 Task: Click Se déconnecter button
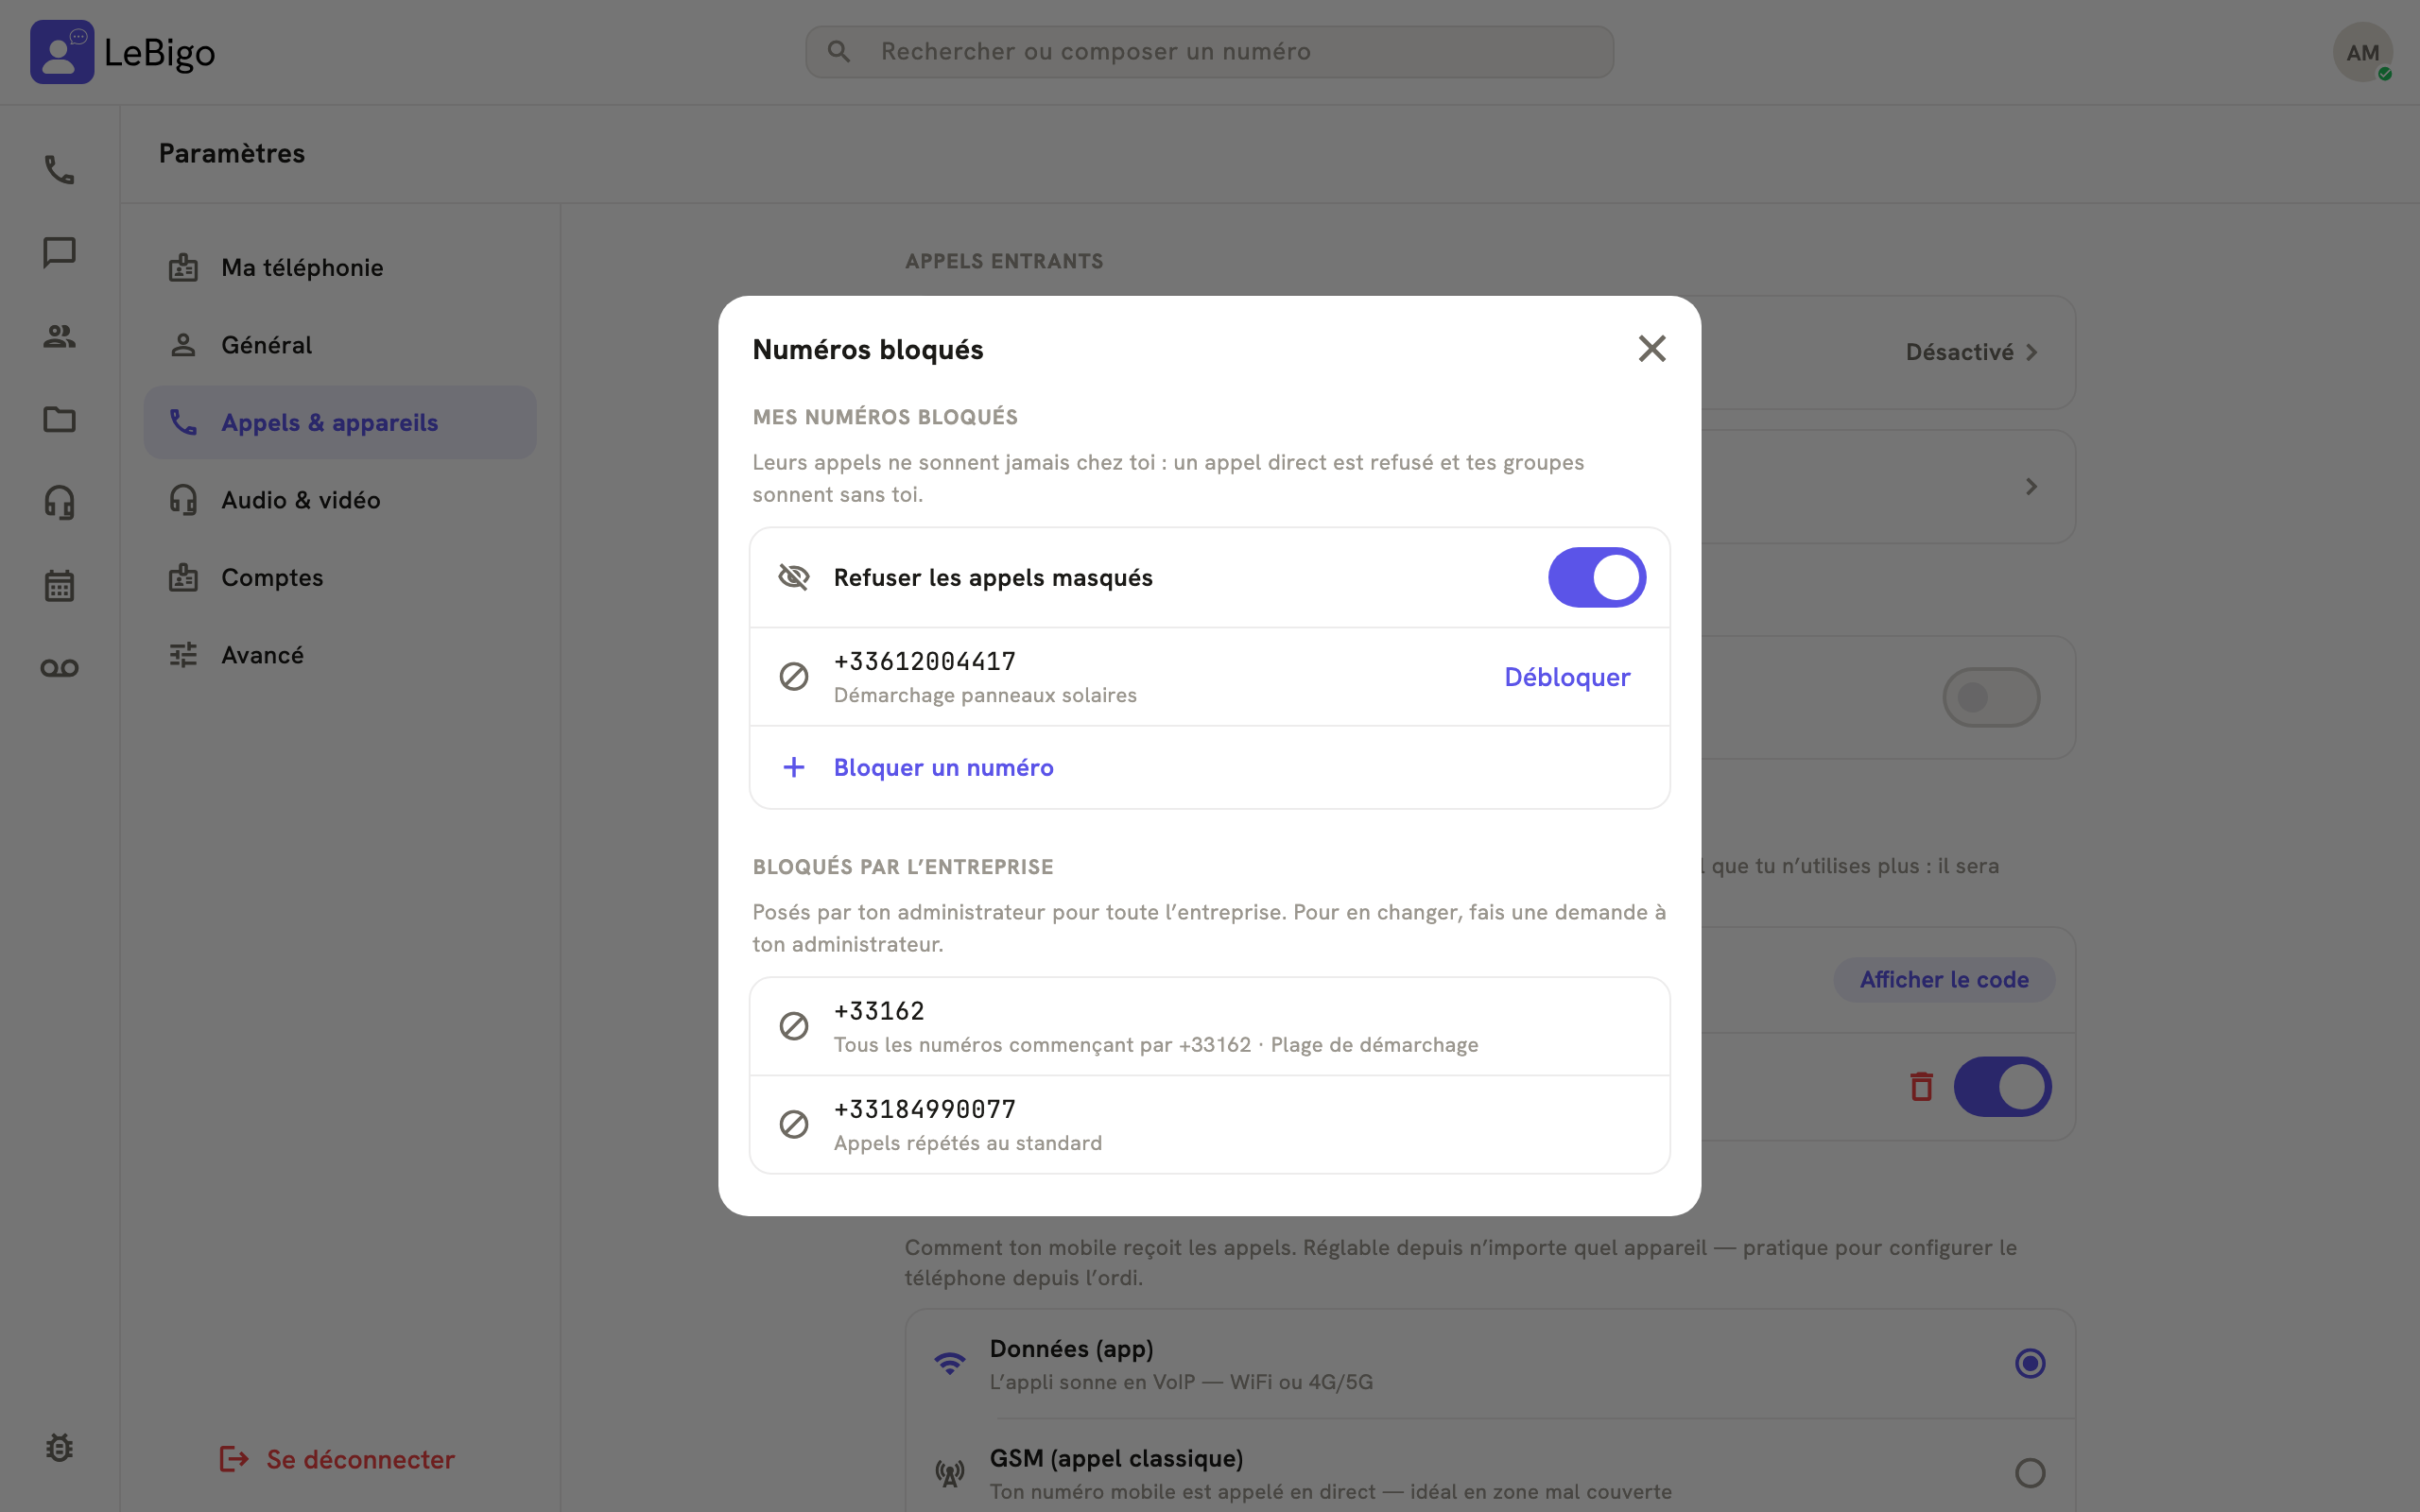pos(337,1459)
